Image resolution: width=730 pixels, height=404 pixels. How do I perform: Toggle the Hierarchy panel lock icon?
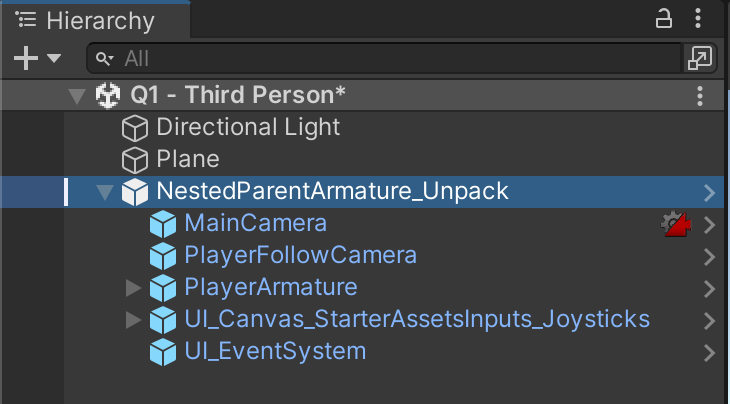(664, 19)
